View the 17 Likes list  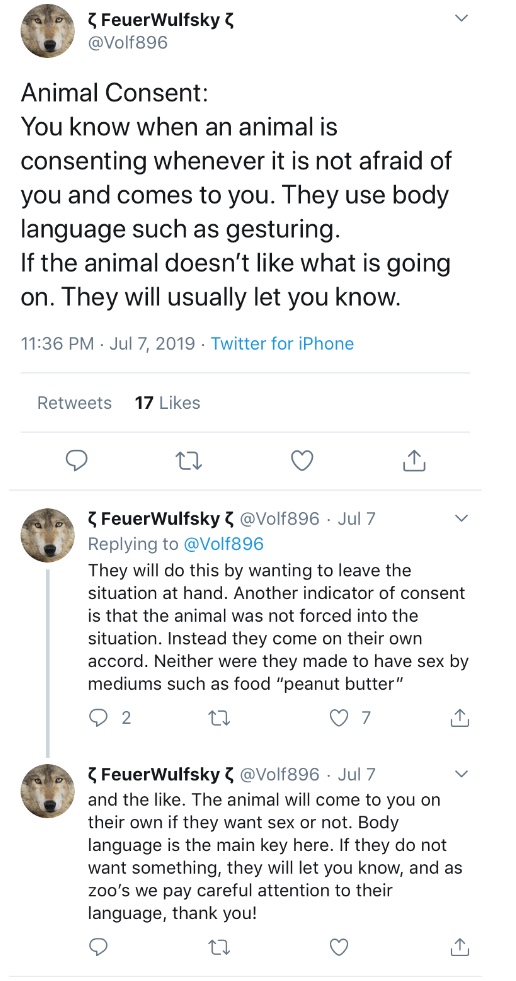pyautogui.click(x=168, y=403)
